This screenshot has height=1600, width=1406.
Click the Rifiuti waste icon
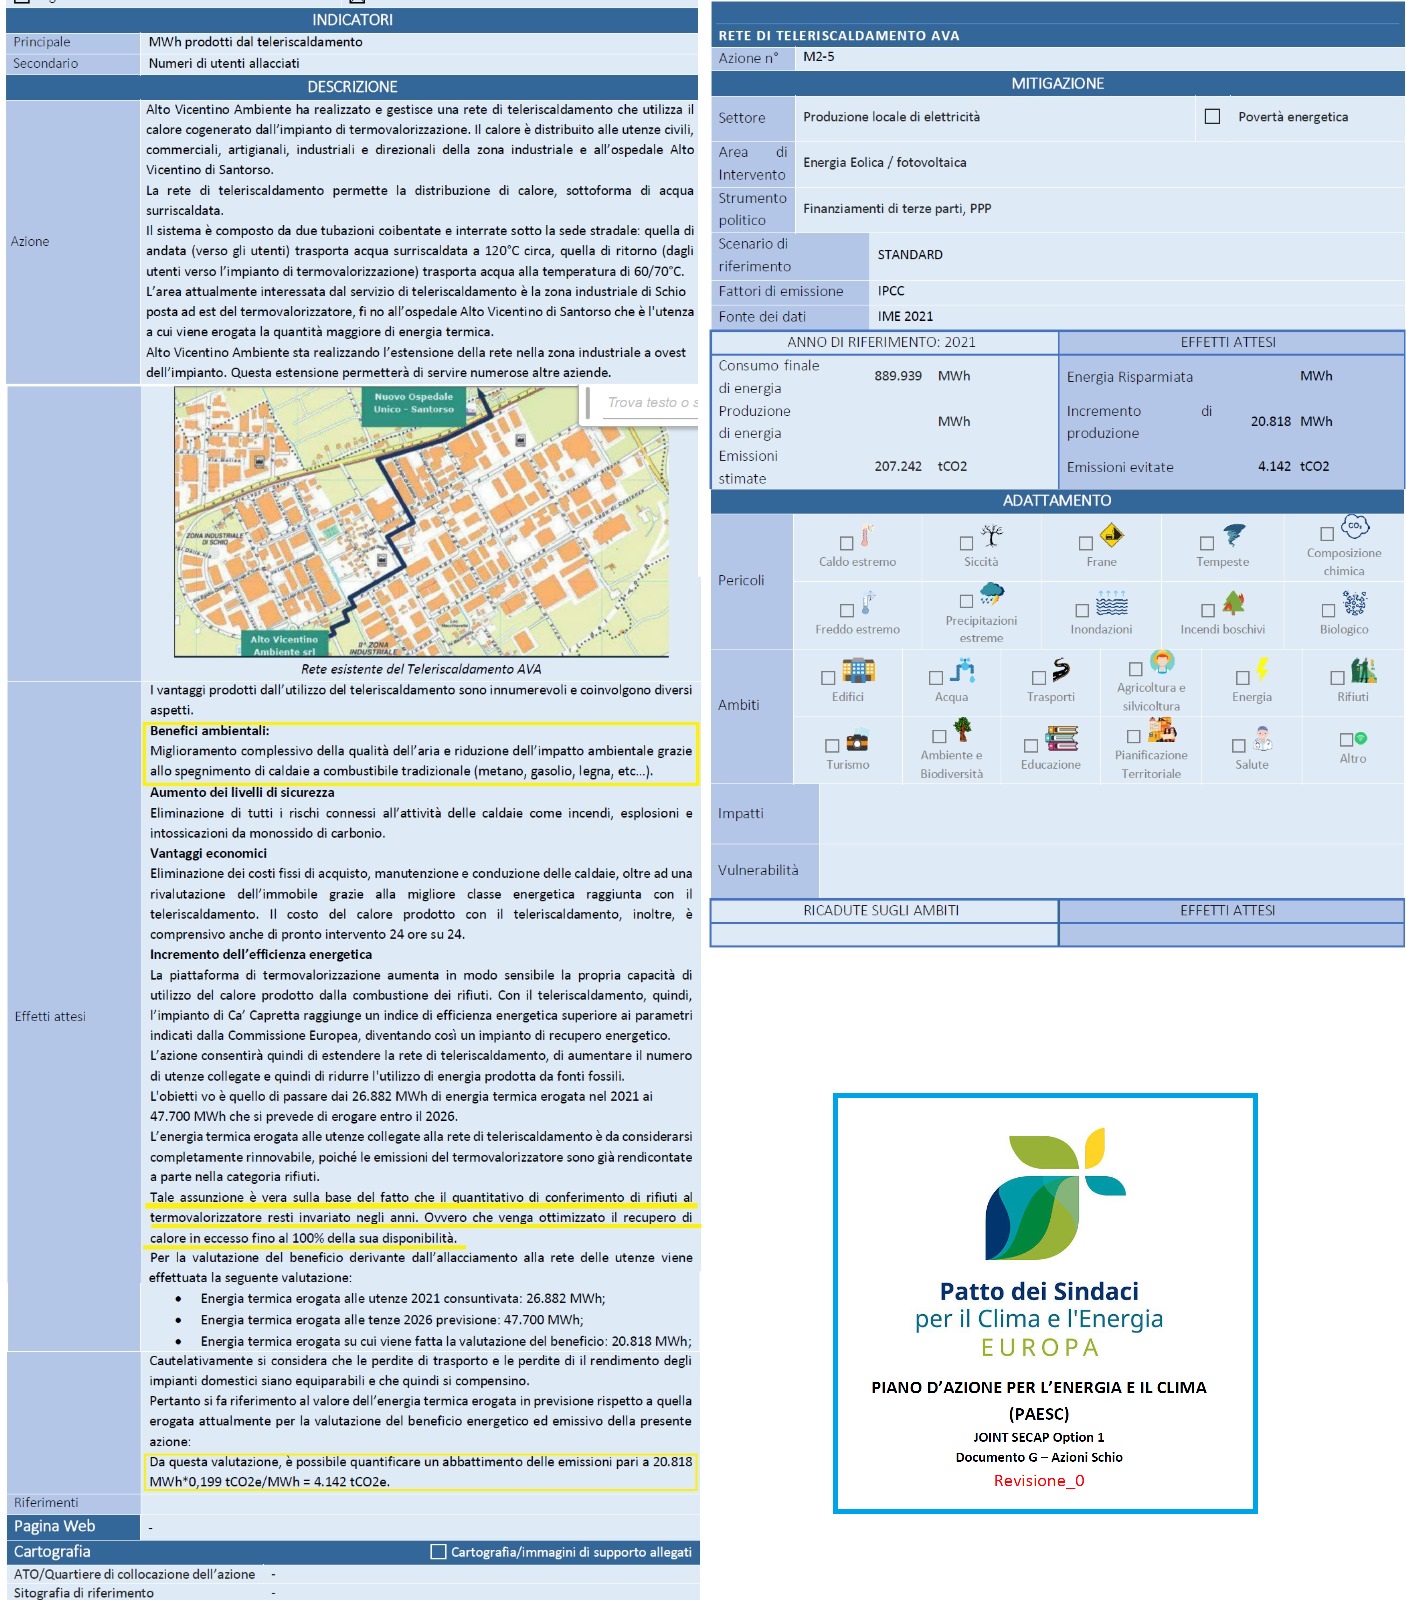[1363, 670]
